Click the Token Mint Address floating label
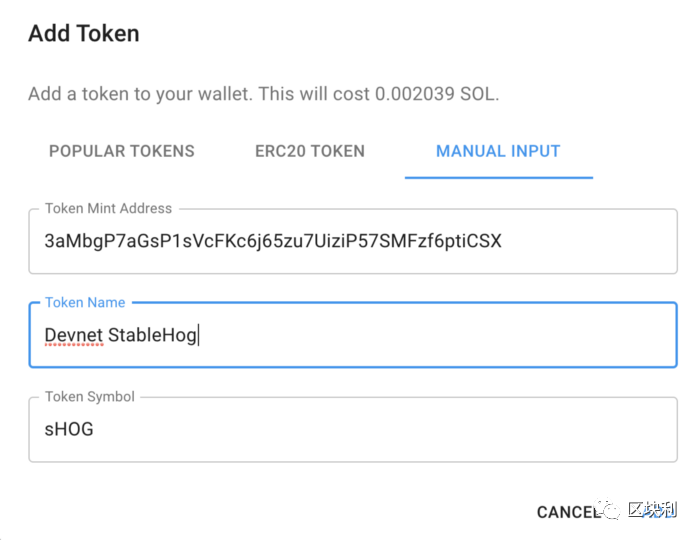Viewport: 700px width, 540px height. pos(108,208)
